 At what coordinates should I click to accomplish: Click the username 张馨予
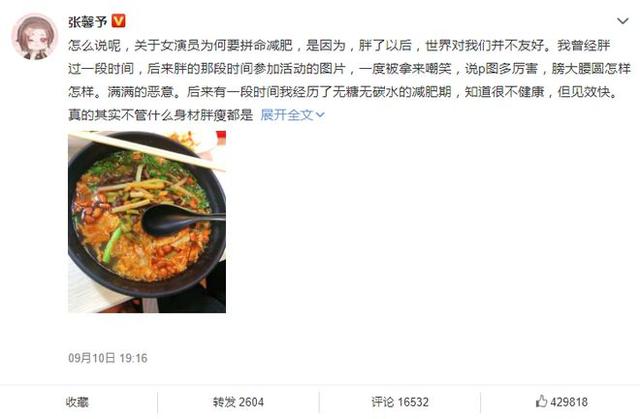(88, 21)
